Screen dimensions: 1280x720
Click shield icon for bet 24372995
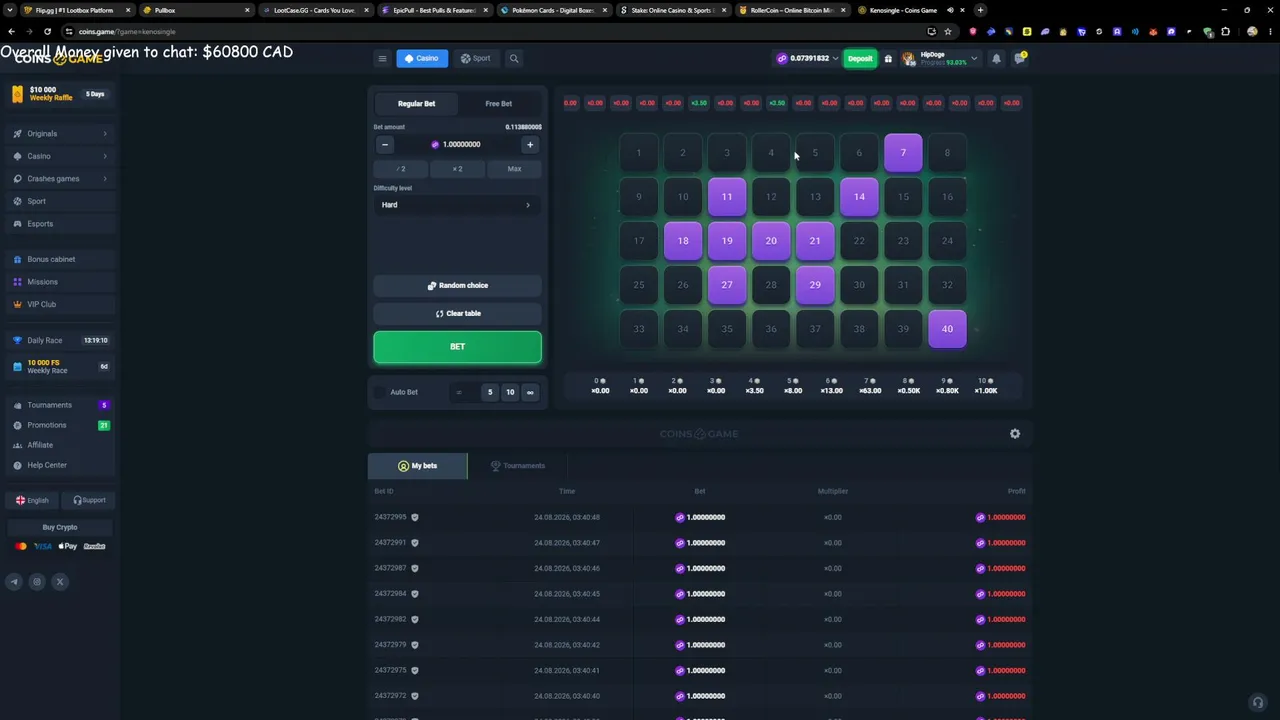tap(415, 517)
